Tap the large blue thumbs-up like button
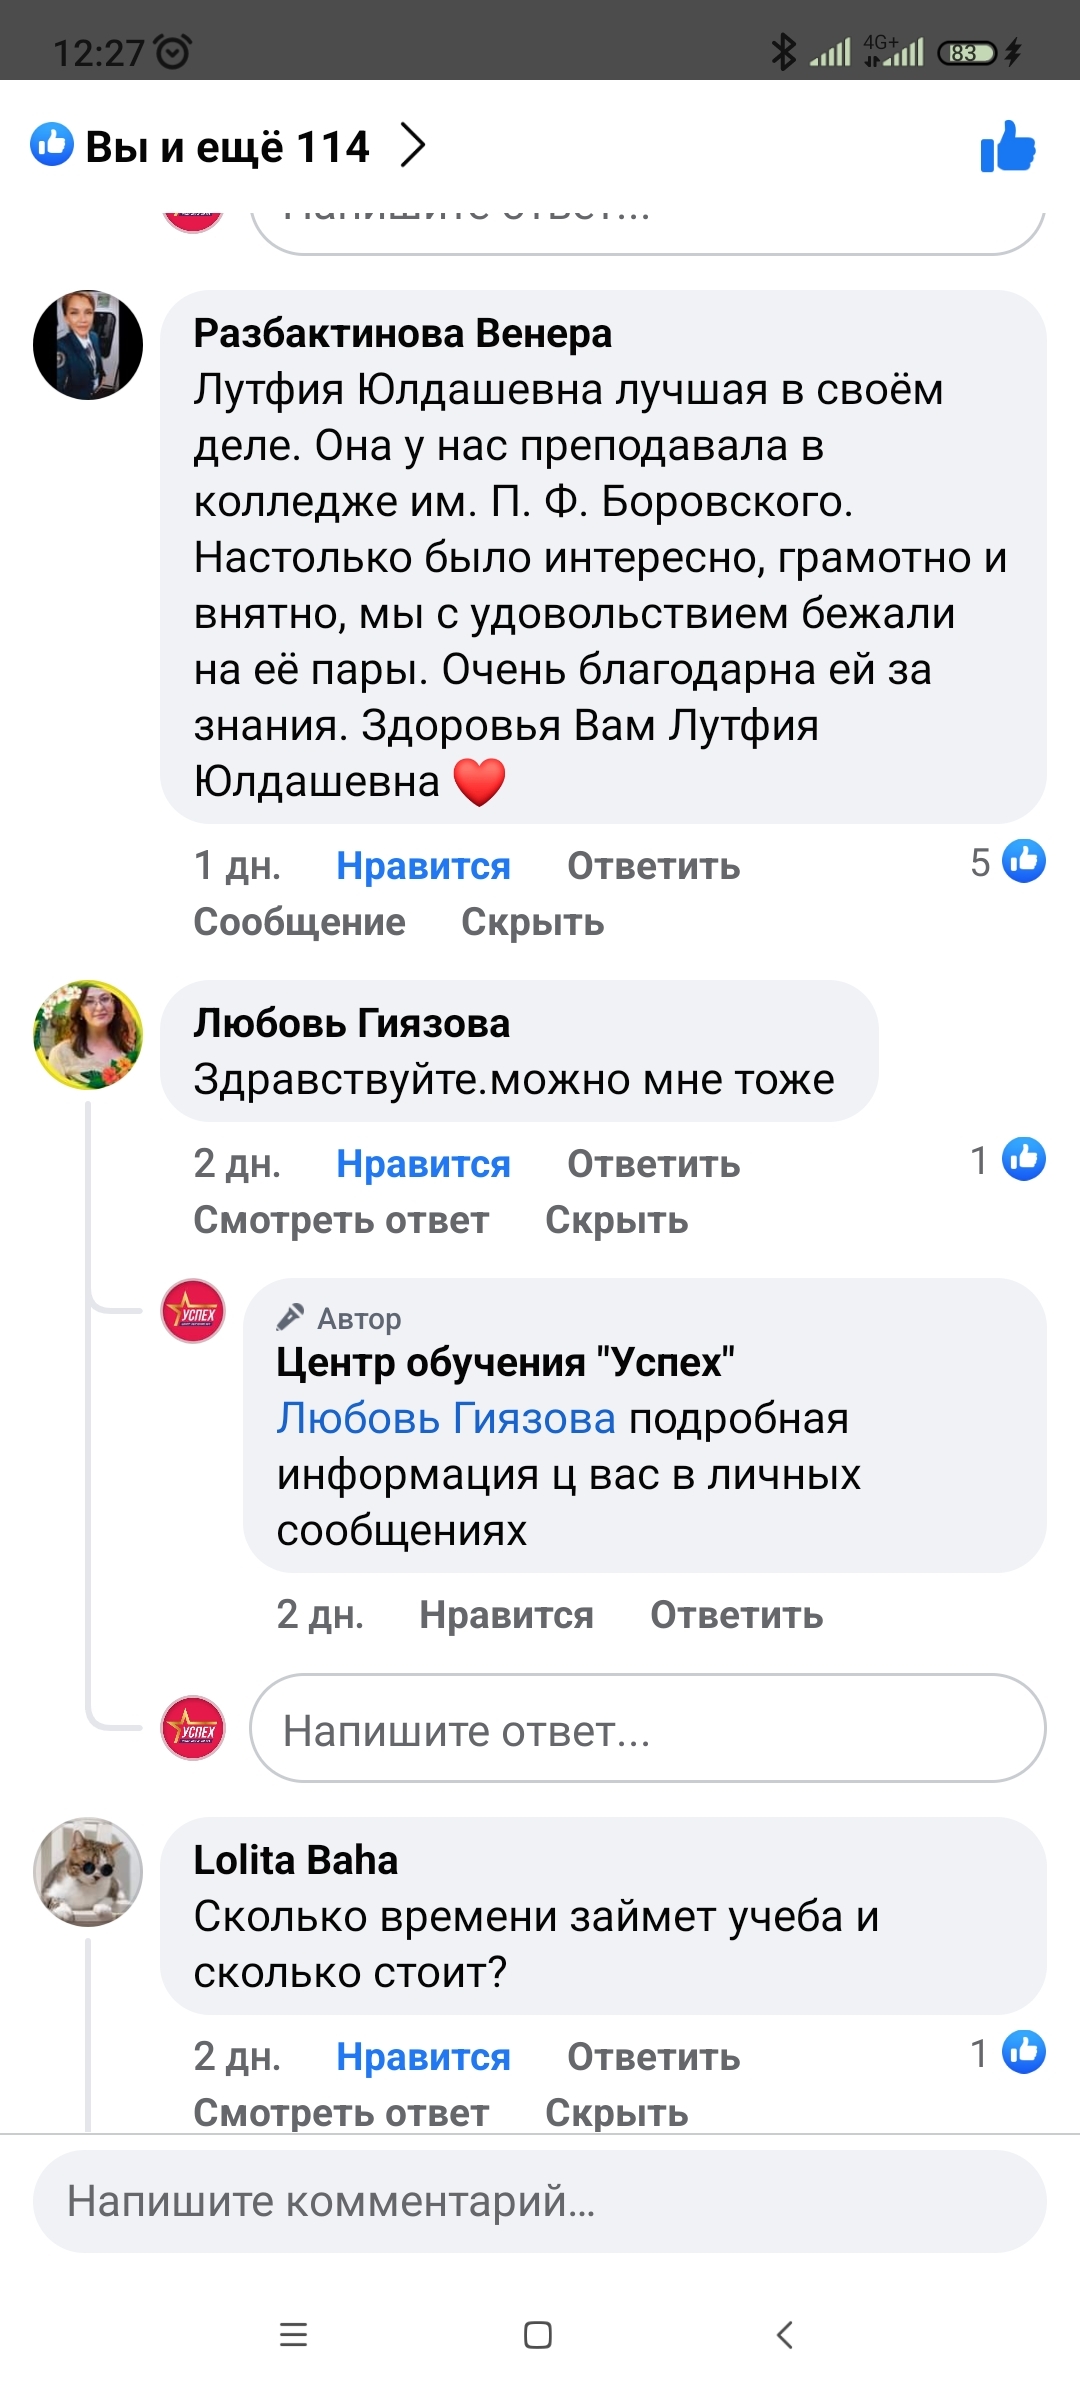 [x=1008, y=147]
